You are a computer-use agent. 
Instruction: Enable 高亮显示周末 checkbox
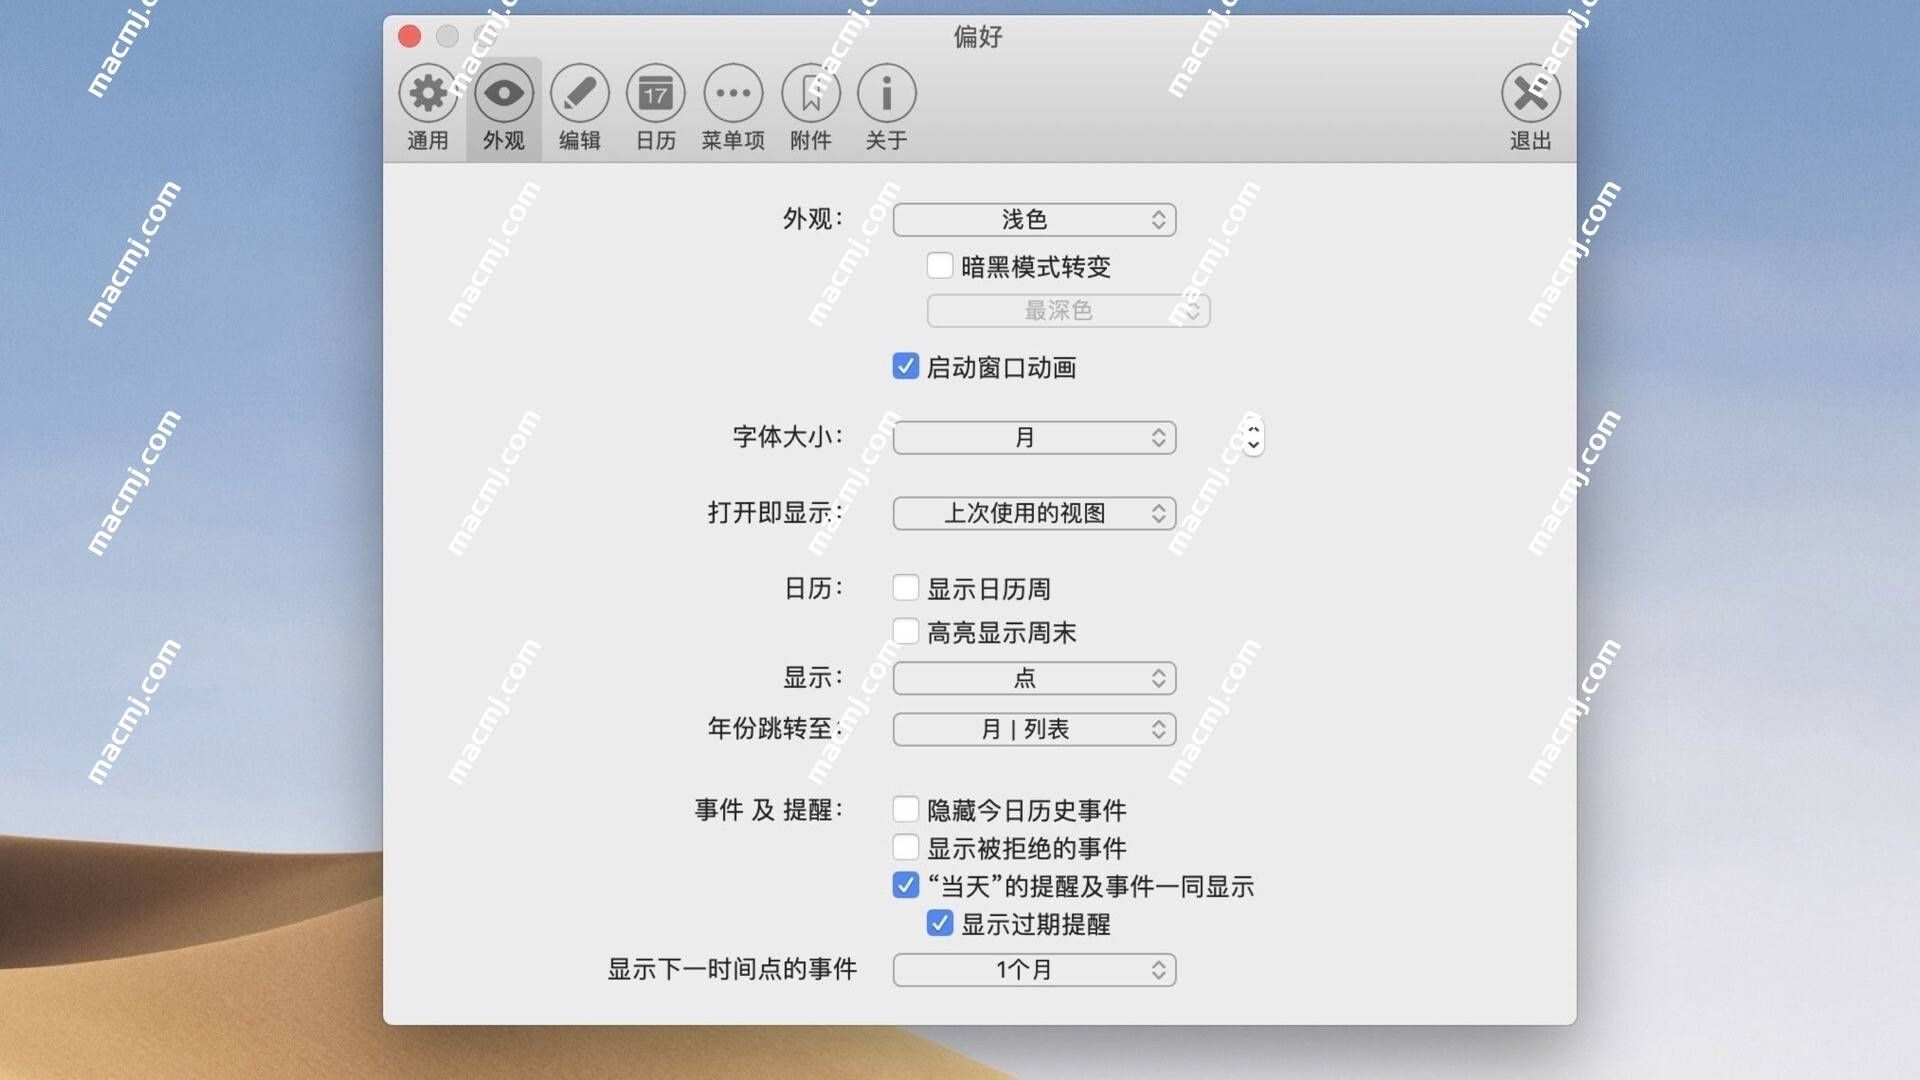906,632
